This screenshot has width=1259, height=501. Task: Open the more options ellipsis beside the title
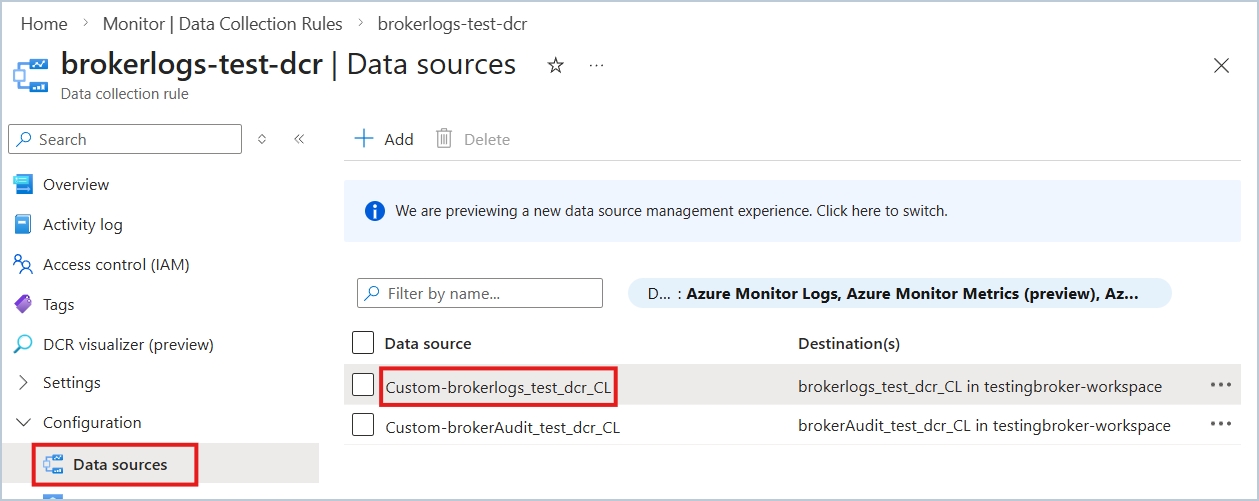tap(596, 65)
